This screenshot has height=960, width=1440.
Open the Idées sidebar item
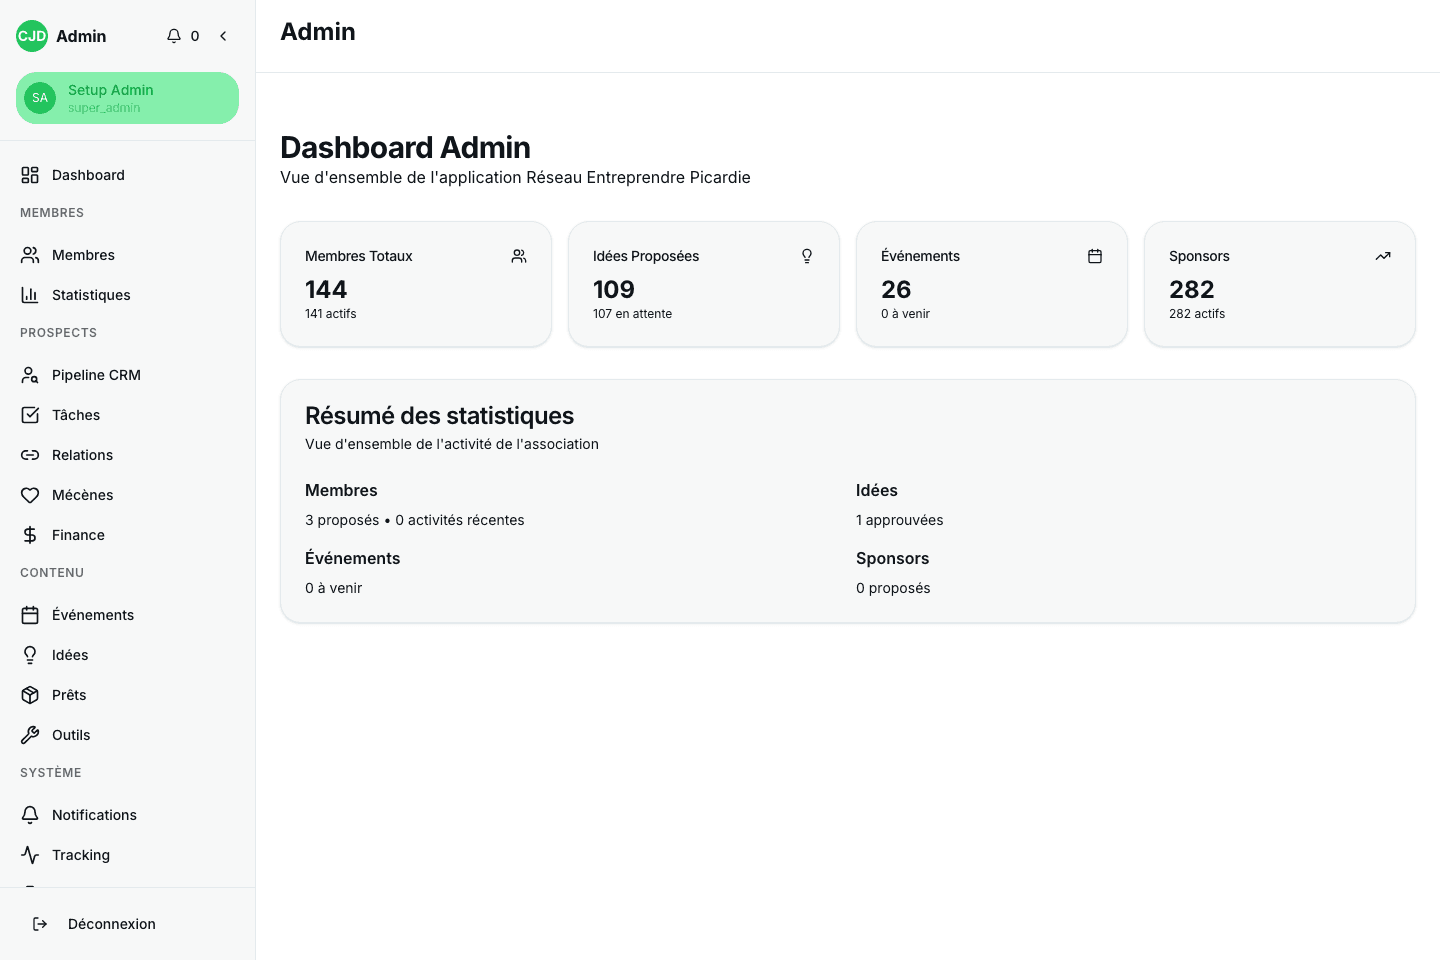(127, 655)
